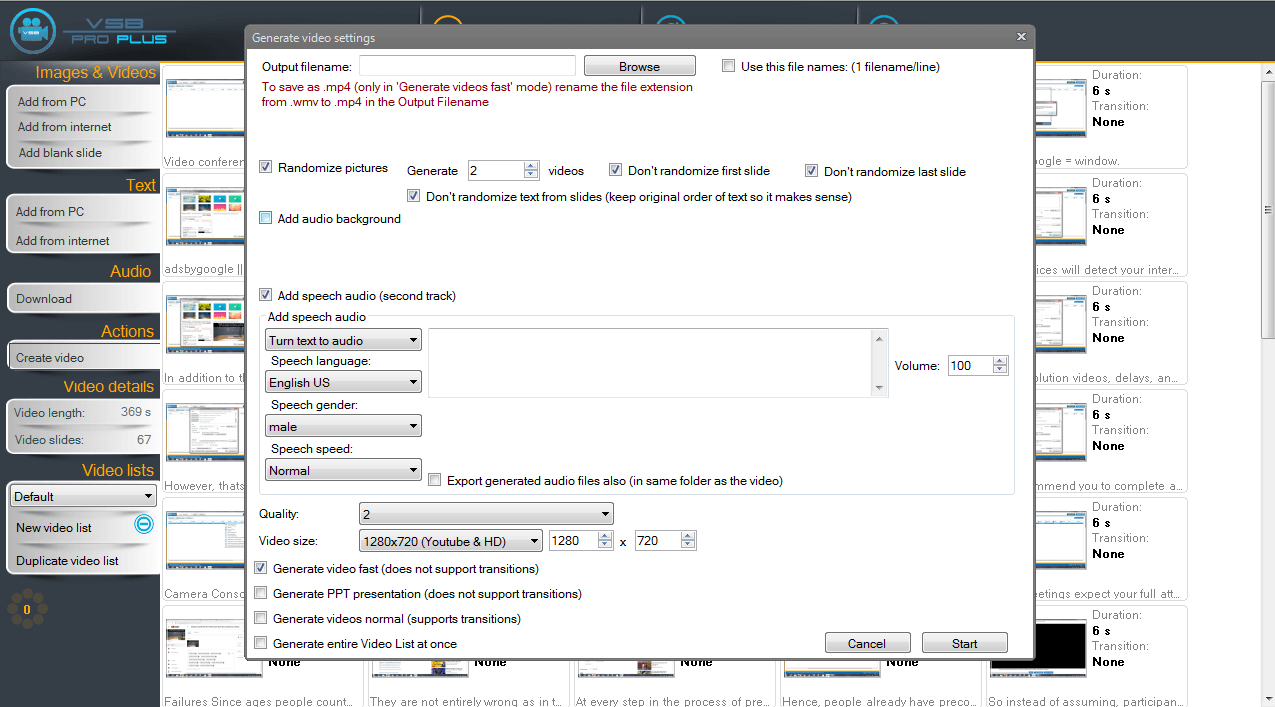Close the Generate video settings dialog
The width and height of the screenshot is (1275, 707).
1021,37
